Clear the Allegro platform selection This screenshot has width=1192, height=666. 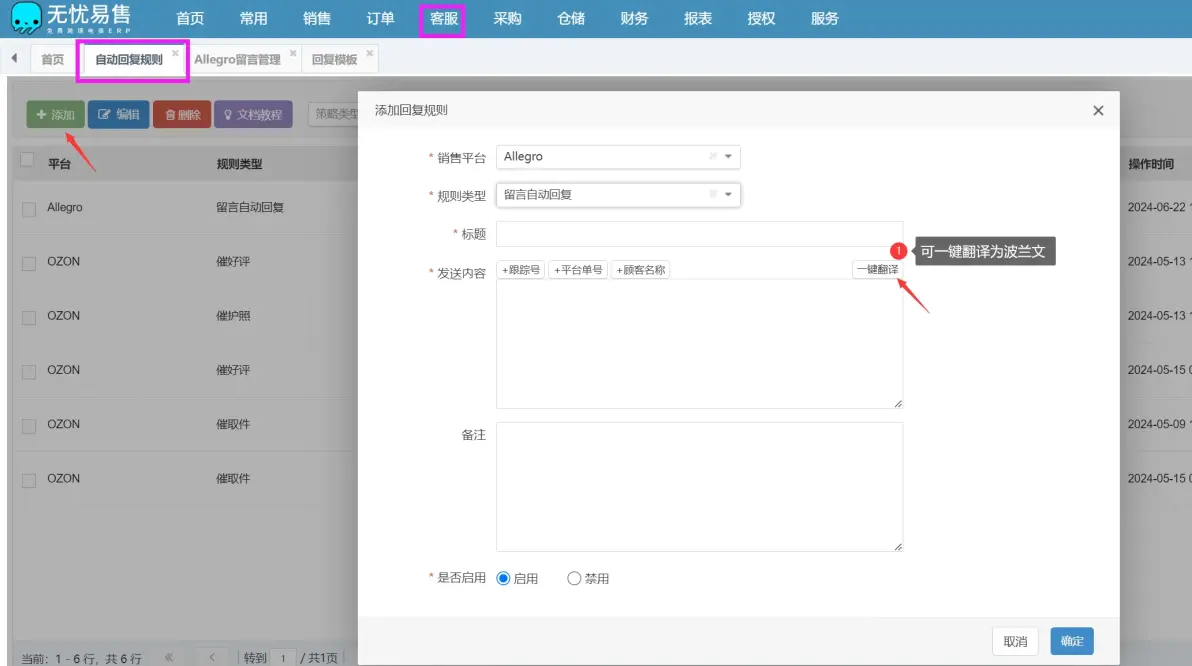click(713, 156)
